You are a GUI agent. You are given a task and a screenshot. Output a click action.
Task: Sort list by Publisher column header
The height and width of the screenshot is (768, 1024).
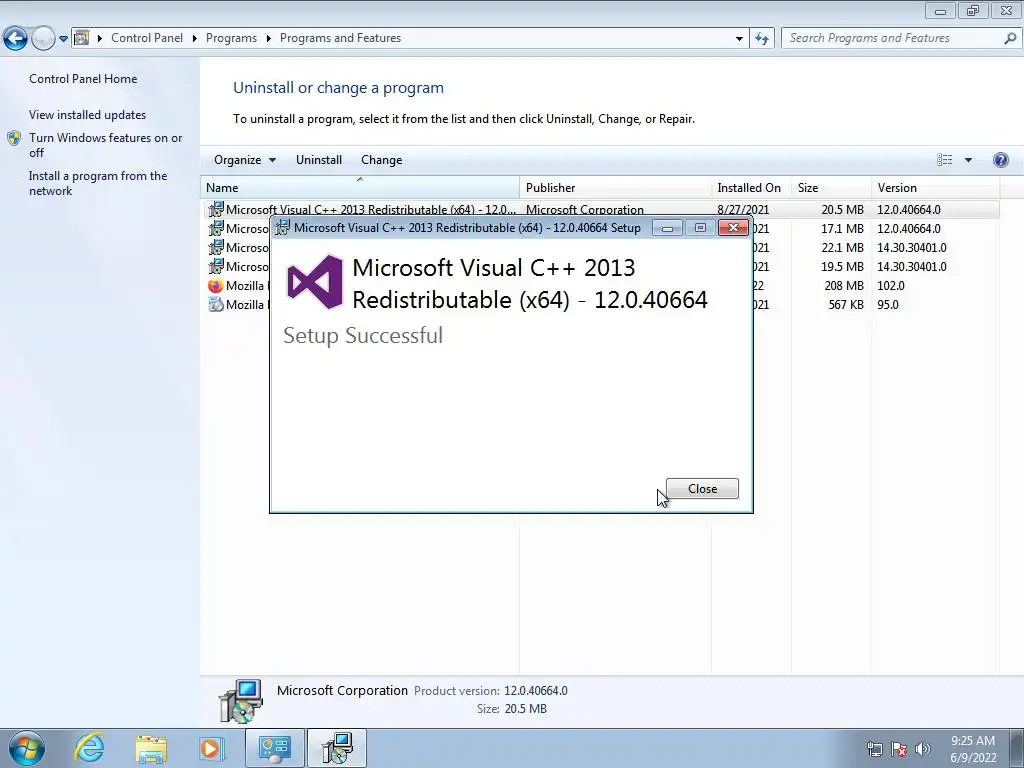pos(615,187)
